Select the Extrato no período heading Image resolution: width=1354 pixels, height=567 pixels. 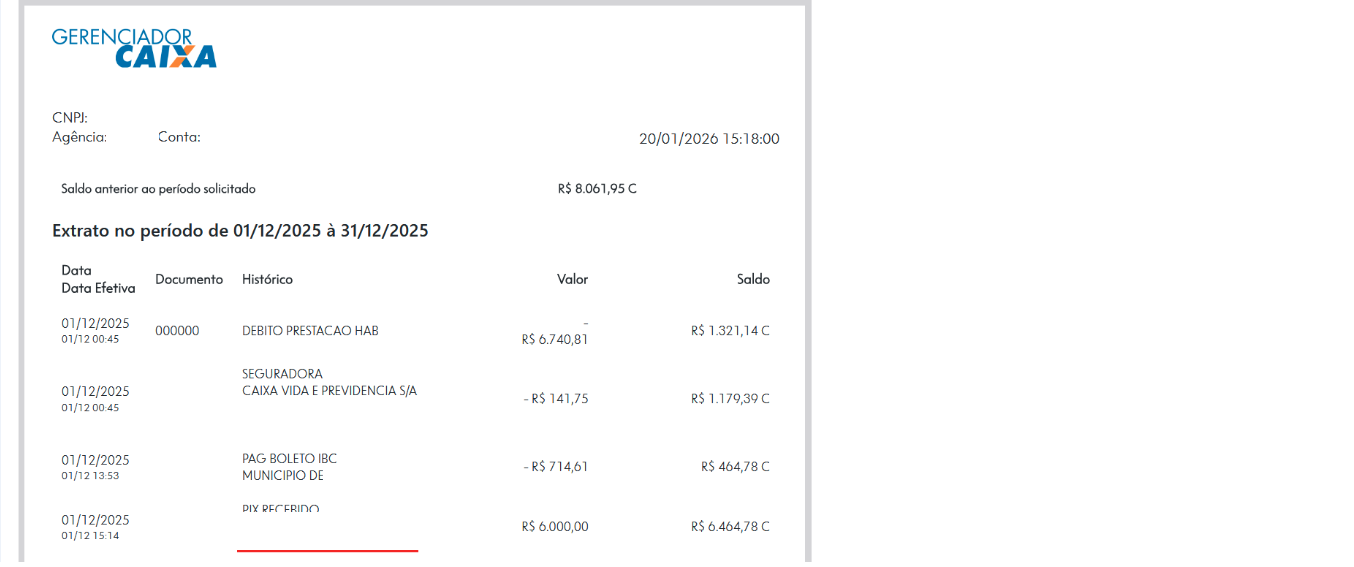point(240,231)
